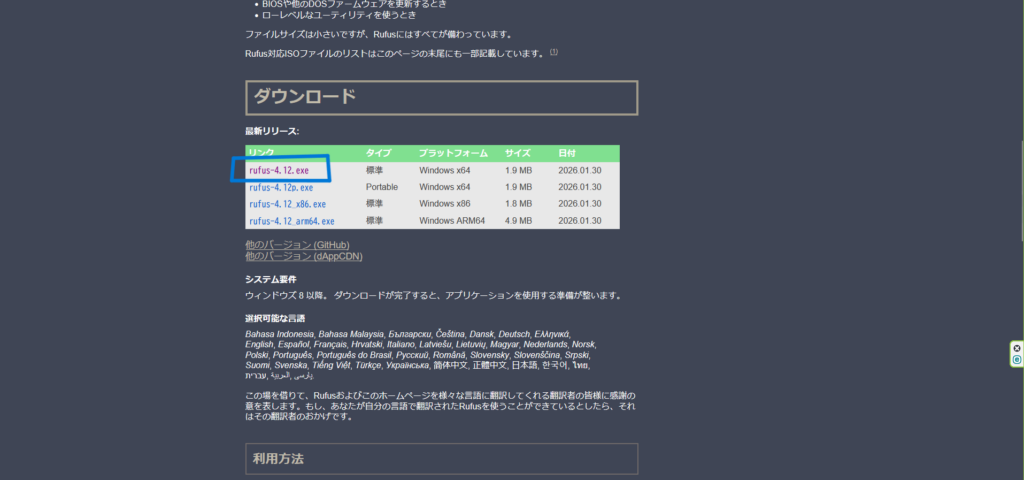Click footnote (1) after ISO list sentence
The image size is (1024, 480).
tap(554, 52)
